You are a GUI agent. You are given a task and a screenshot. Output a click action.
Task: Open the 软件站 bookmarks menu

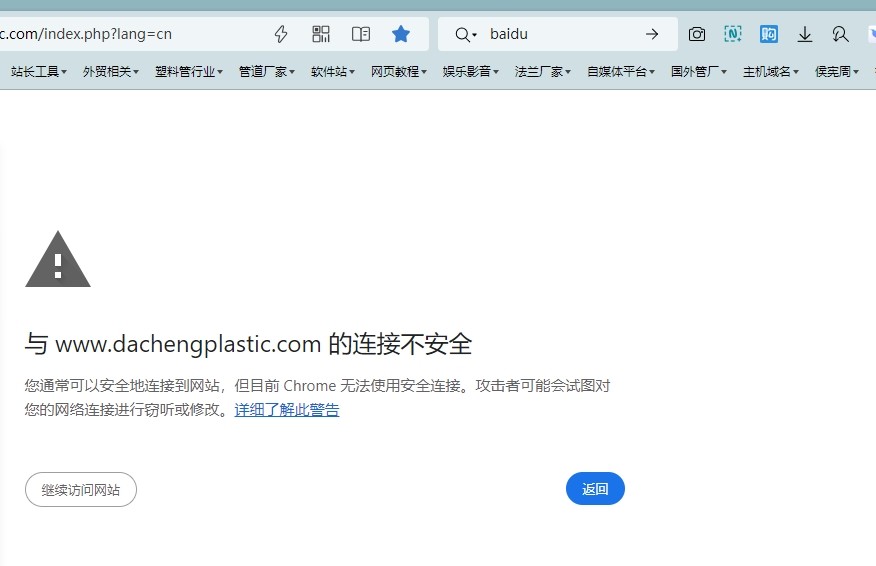click(x=333, y=72)
